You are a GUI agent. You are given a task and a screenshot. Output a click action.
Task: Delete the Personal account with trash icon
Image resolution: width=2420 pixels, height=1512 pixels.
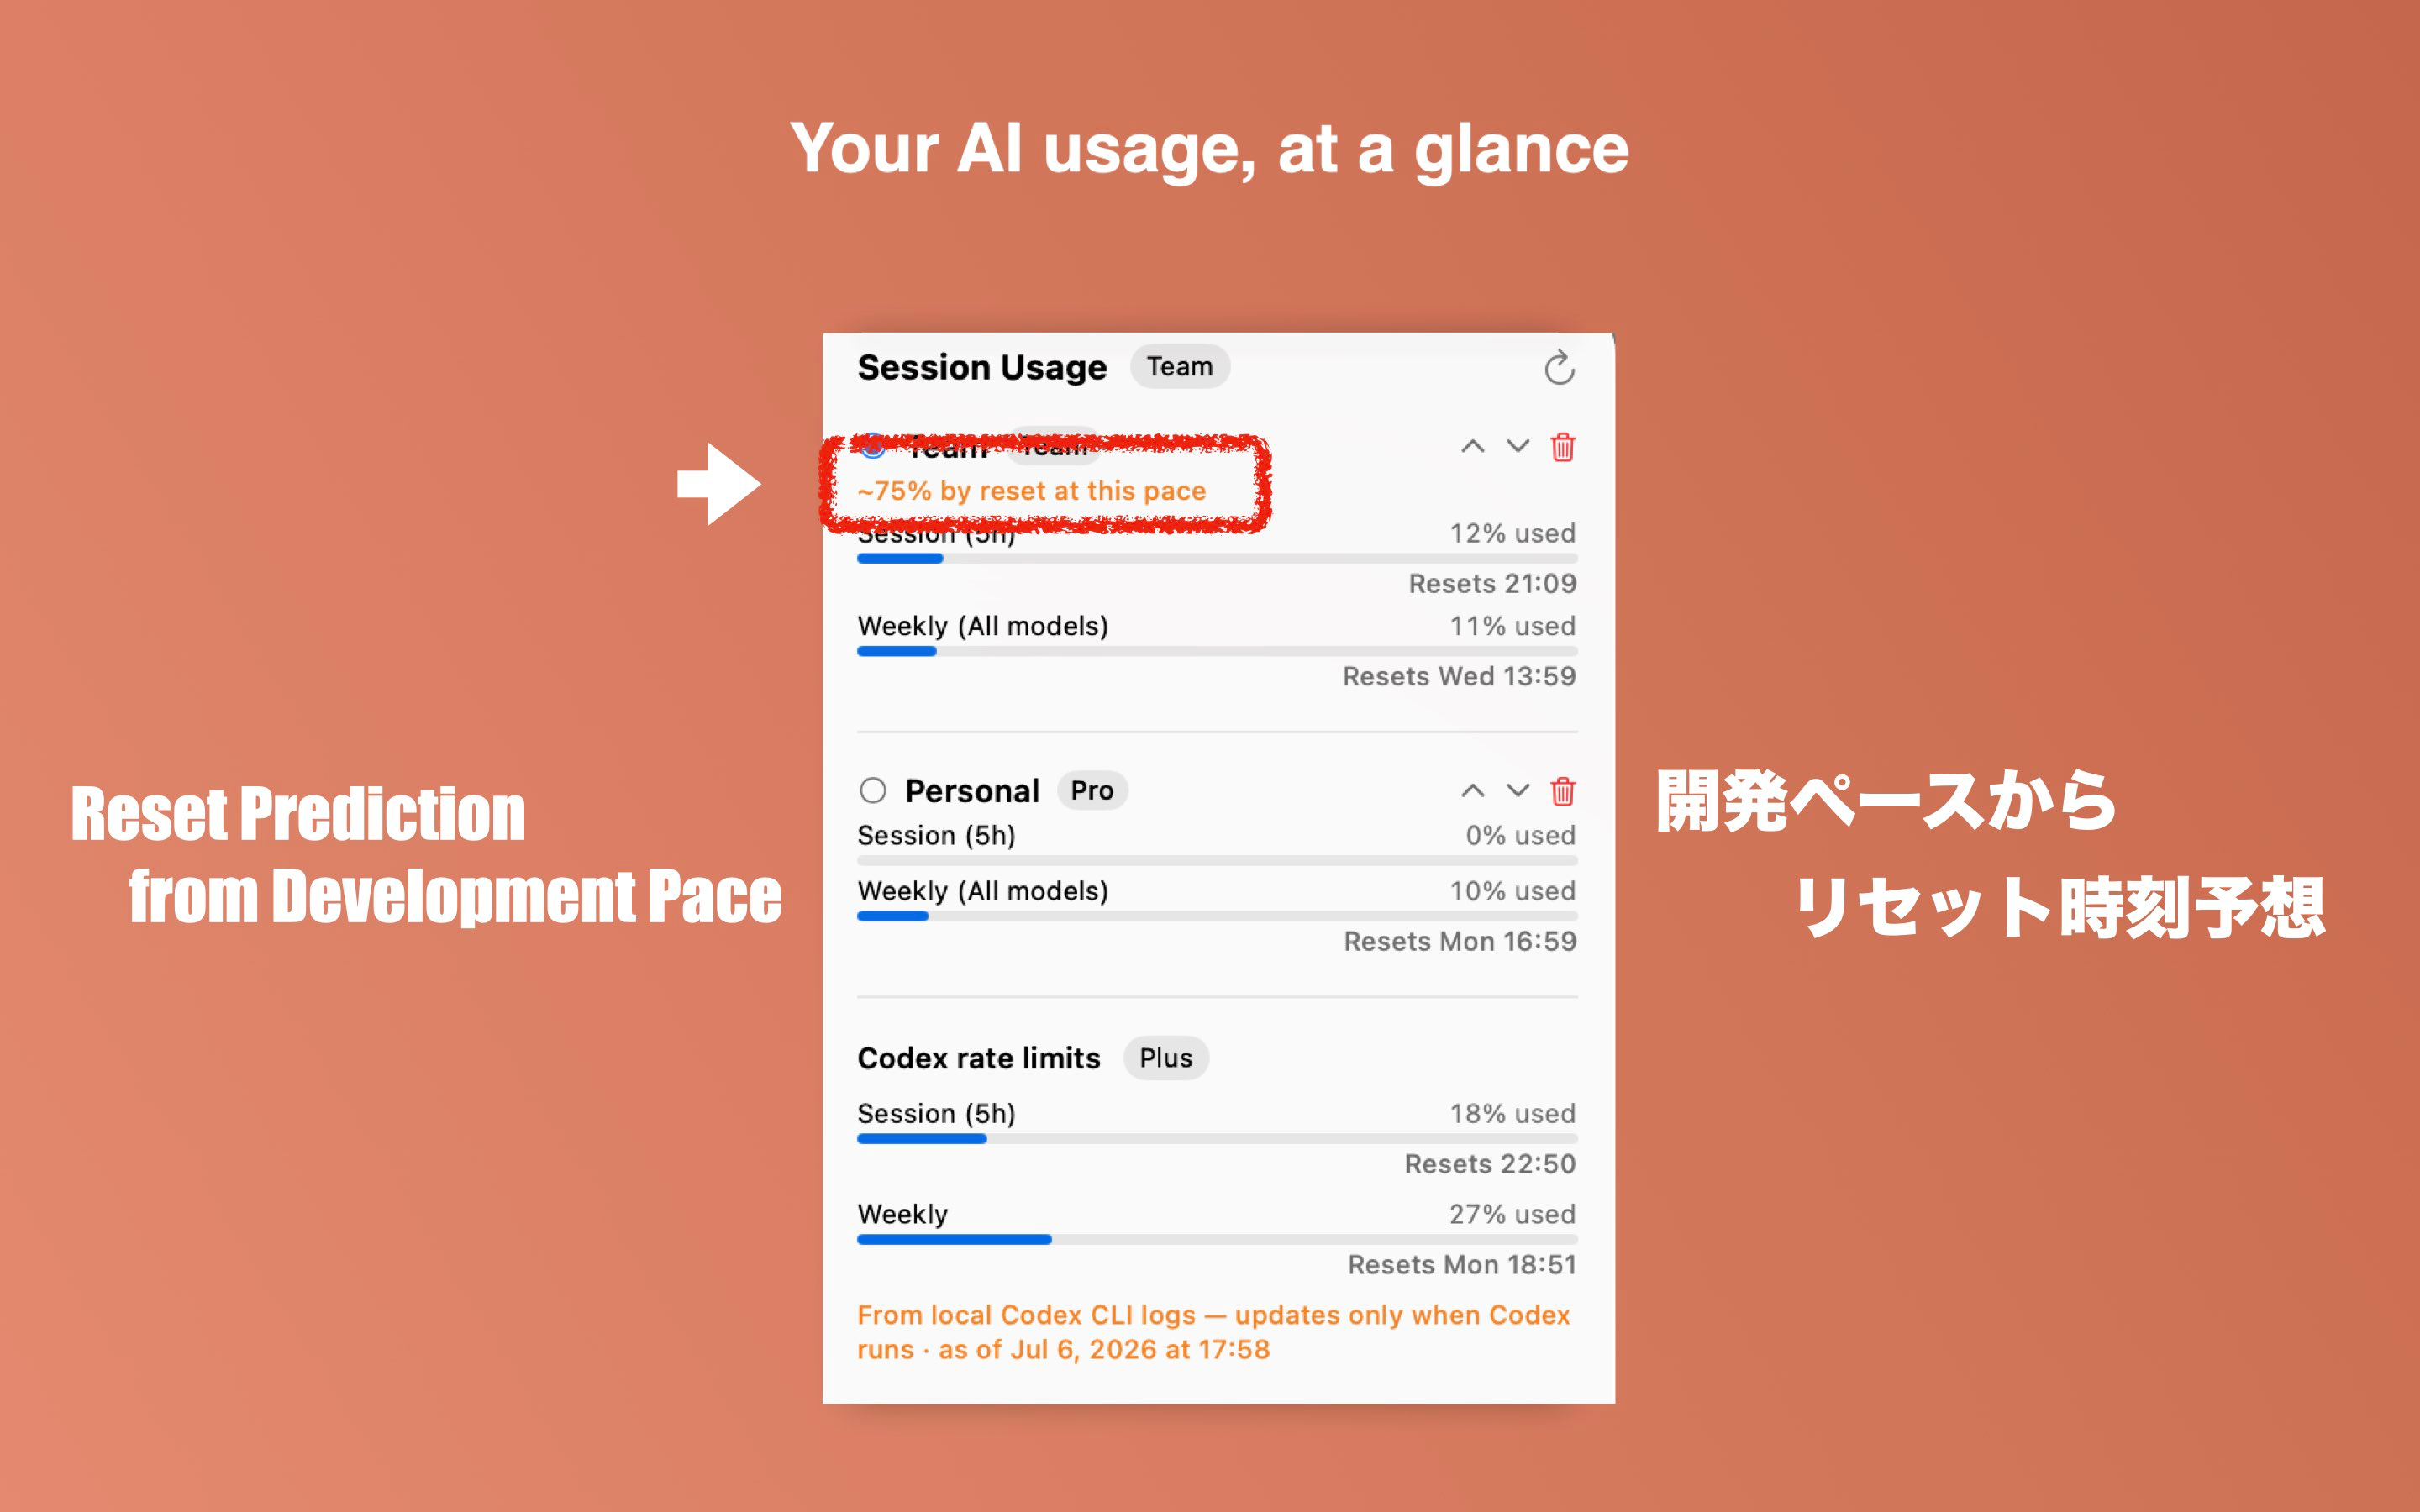click(x=1562, y=791)
